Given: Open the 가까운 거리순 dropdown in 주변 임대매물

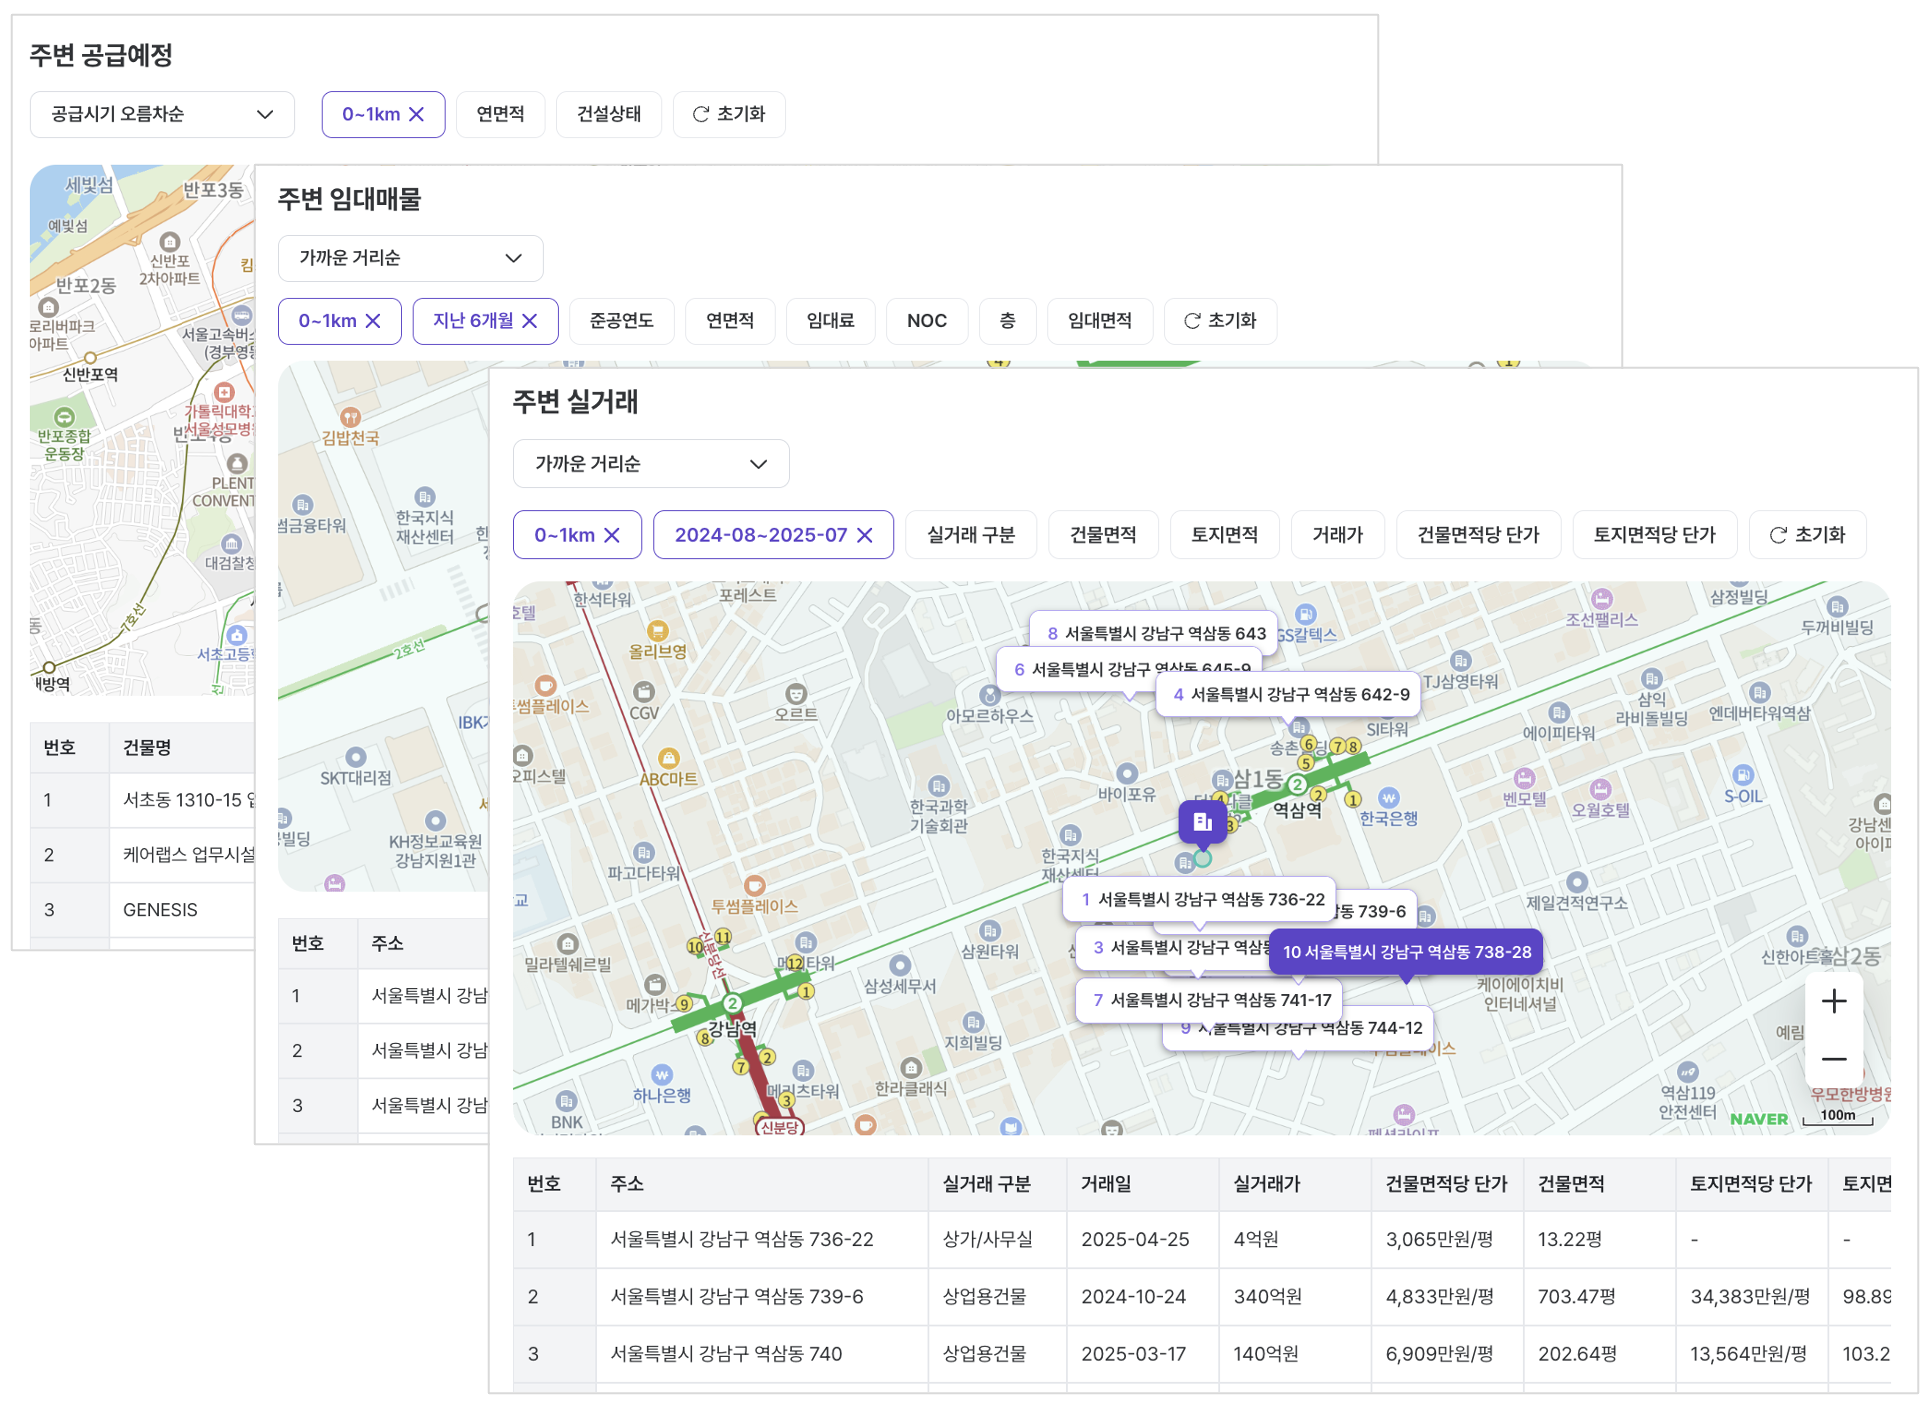Looking at the screenshot, I should 410,258.
